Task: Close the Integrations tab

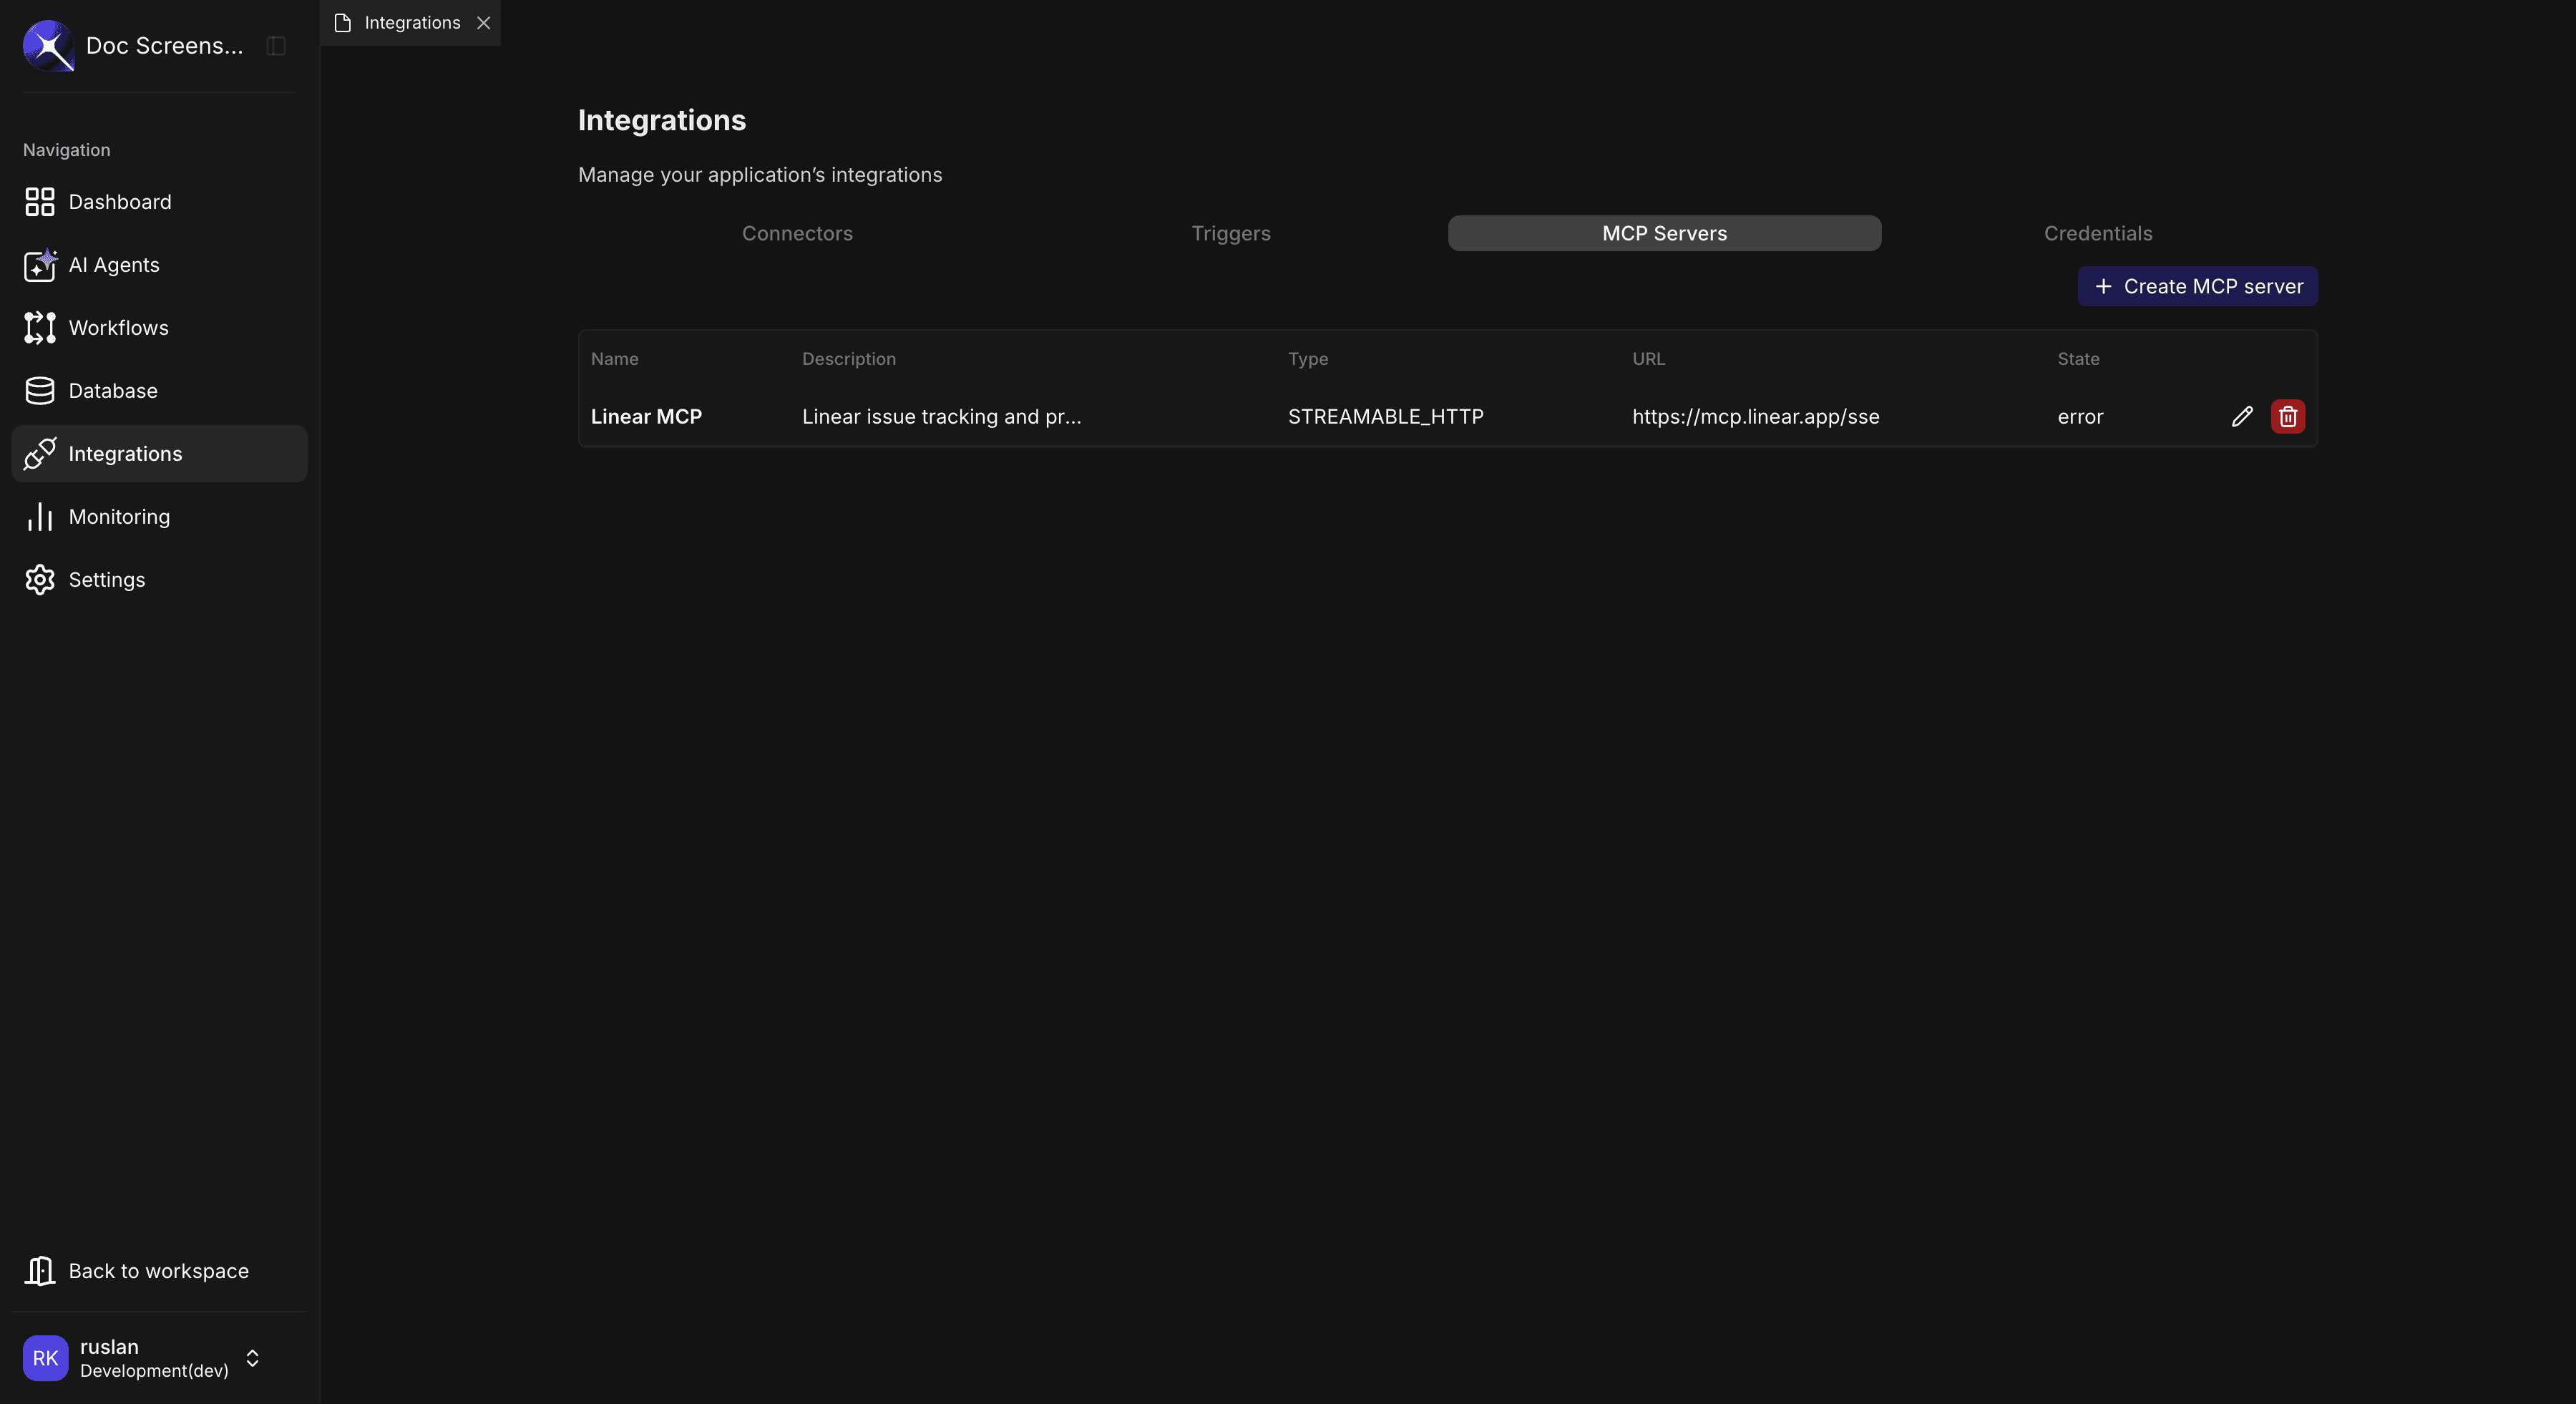Action: 485,22
